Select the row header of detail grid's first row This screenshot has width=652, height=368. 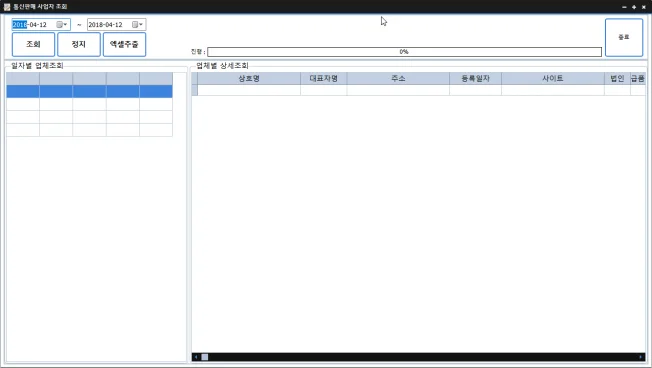195,90
